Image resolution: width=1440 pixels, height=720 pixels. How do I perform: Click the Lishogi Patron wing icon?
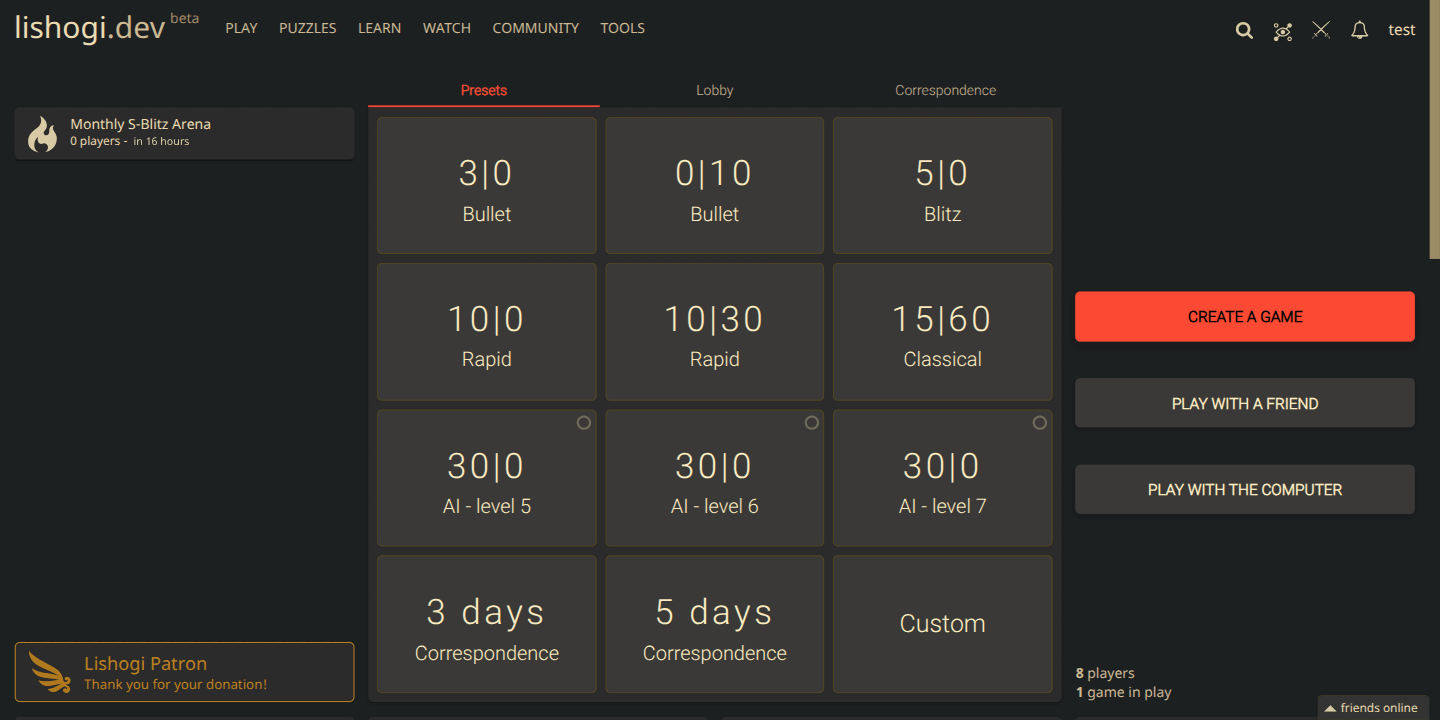50,672
